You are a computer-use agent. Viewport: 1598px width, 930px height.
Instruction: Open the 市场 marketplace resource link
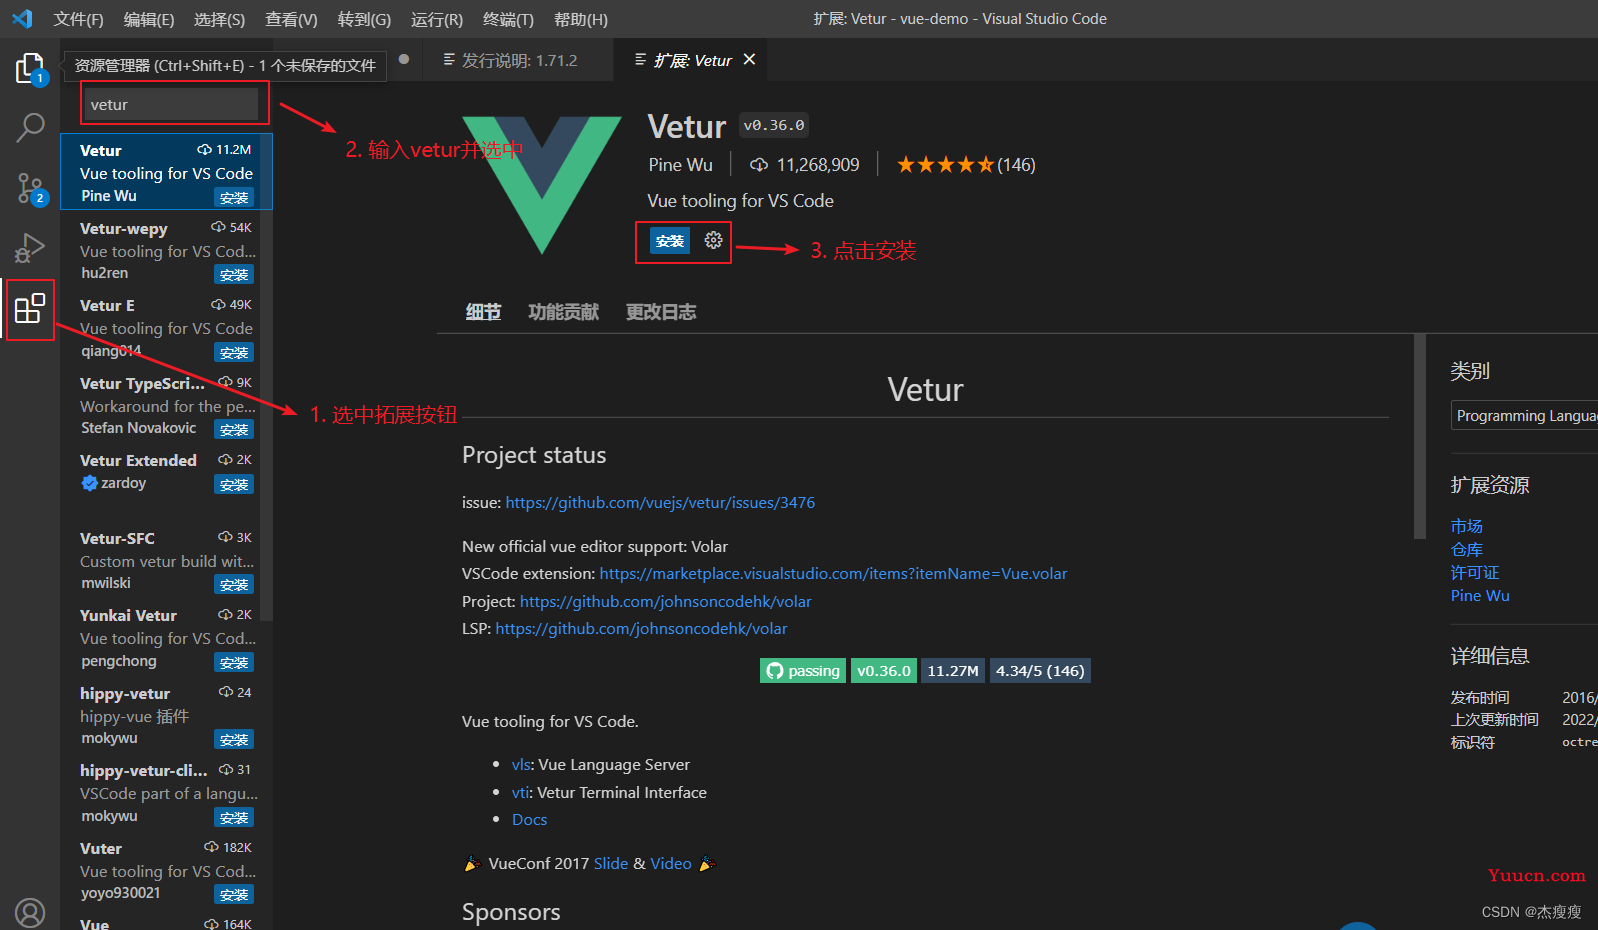click(x=1467, y=526)
